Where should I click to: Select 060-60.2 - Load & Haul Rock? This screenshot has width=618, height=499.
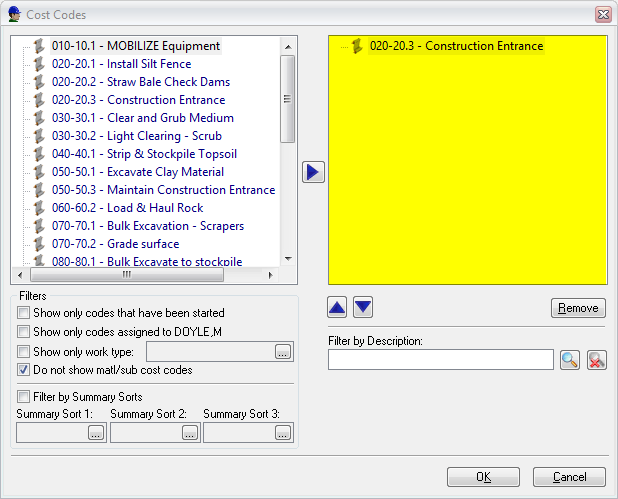pyautogui.click(x=128, y=208)
